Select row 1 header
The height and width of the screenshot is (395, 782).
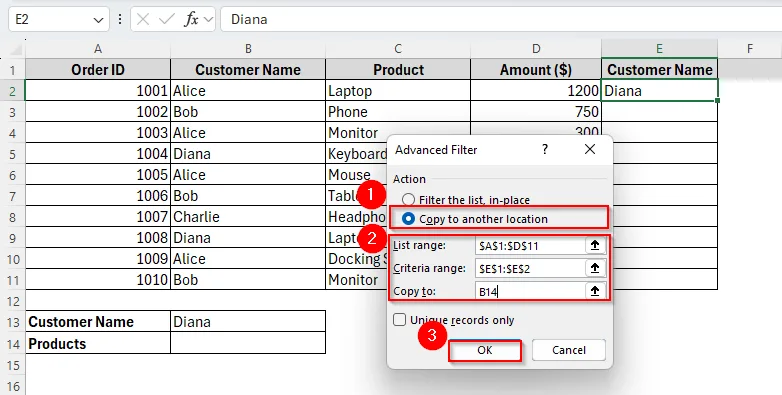click(12, 70)
